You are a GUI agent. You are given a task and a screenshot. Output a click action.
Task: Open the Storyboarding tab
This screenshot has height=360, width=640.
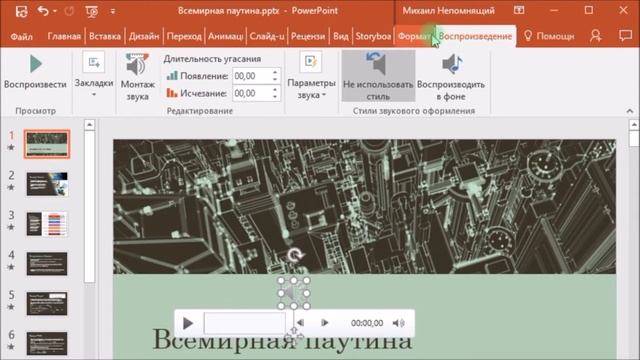[x=373, y=36]
